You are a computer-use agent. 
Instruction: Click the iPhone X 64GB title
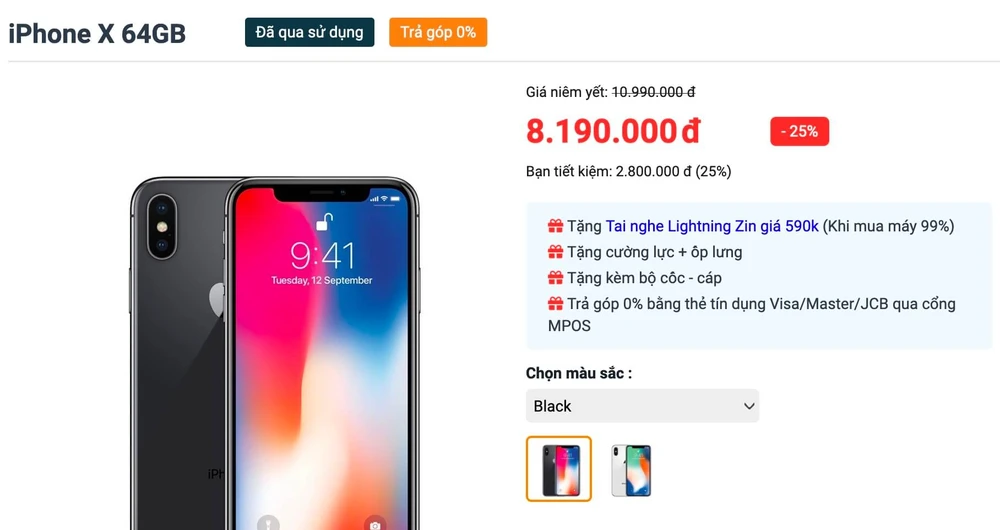point(97,33)
